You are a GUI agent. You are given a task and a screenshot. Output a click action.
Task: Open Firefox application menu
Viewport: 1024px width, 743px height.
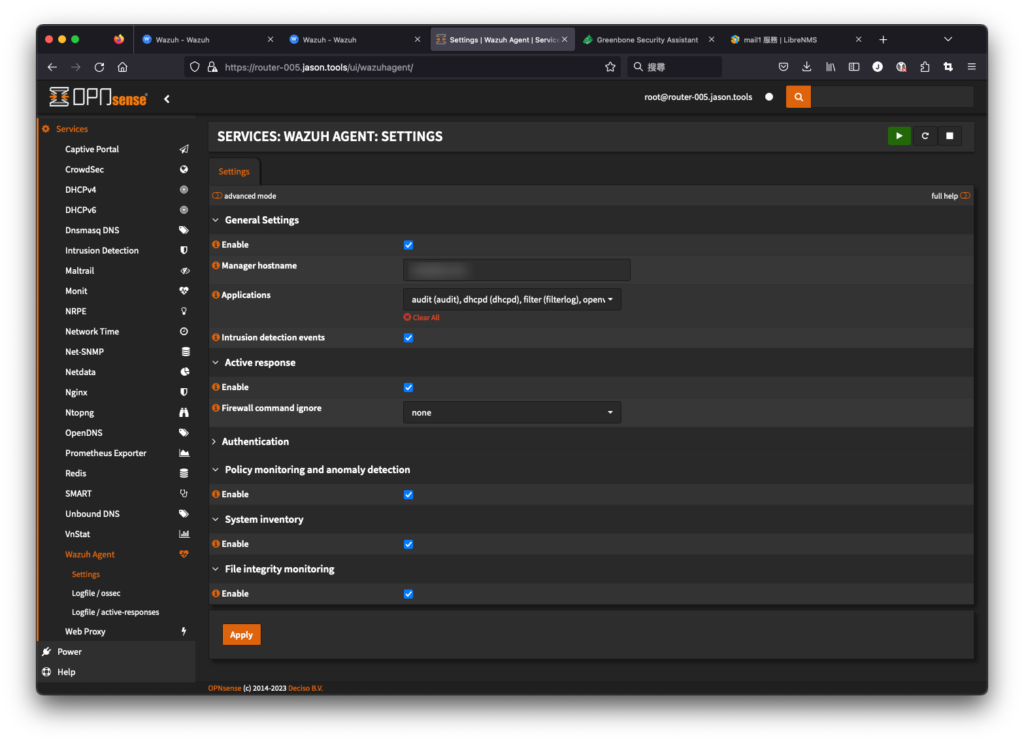coord(971,67)
